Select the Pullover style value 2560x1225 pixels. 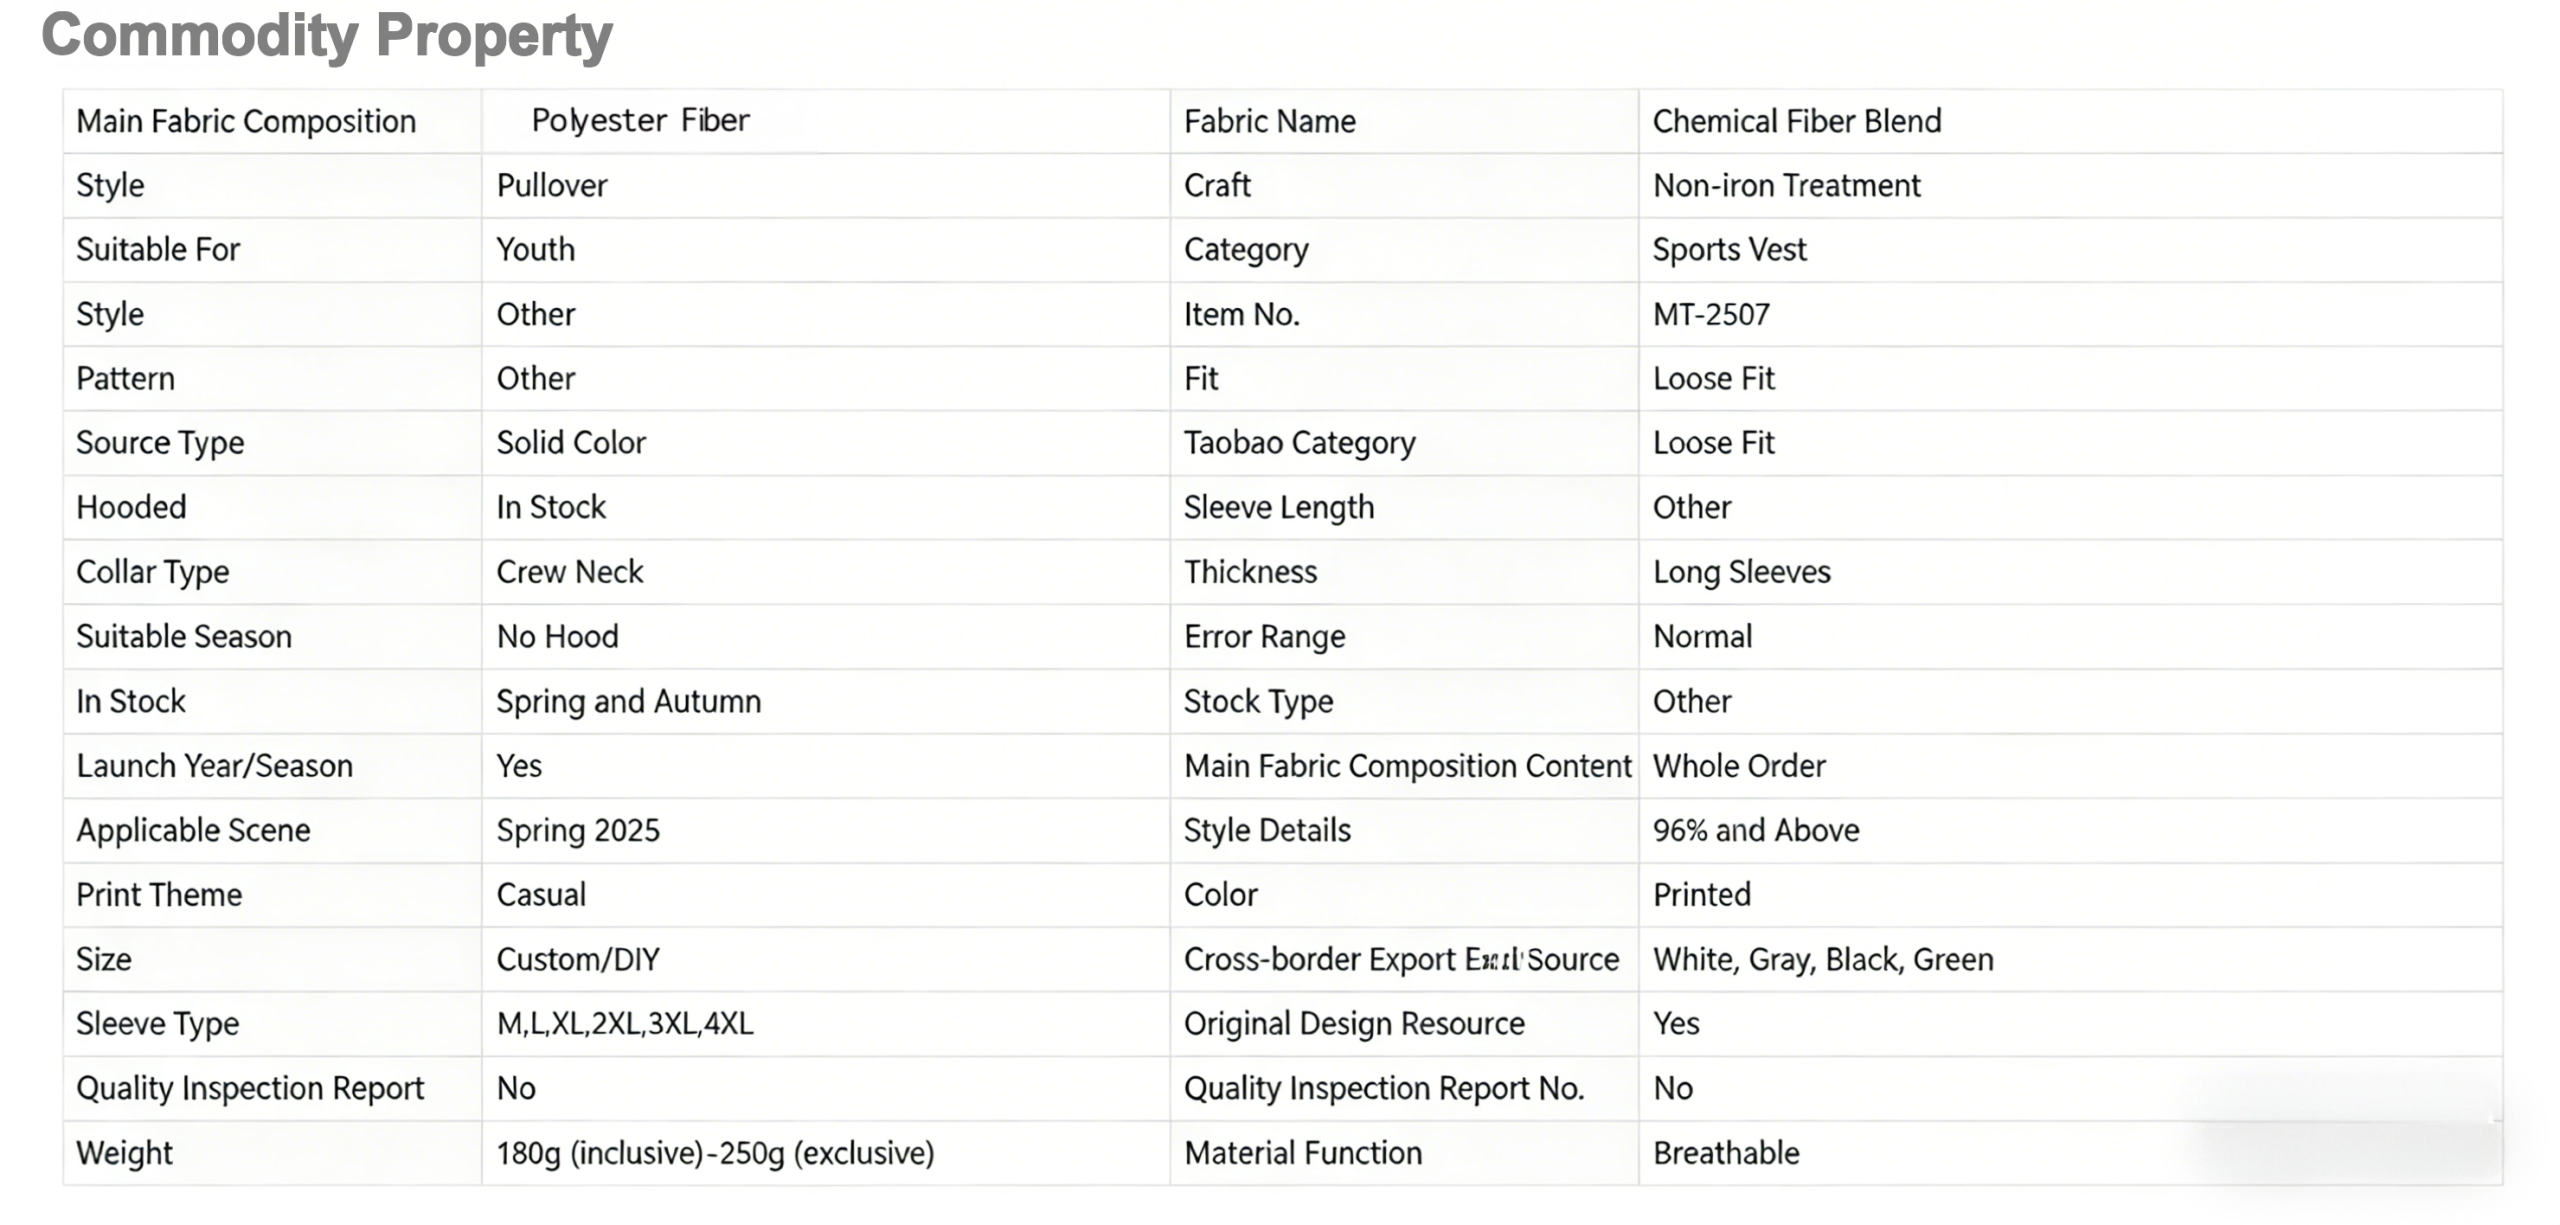click(x=552, y=186)
